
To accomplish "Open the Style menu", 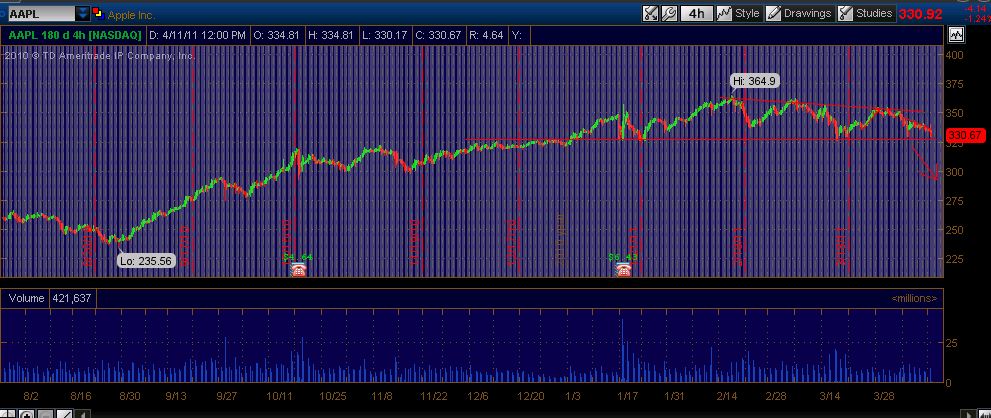I will click(739, 13).
